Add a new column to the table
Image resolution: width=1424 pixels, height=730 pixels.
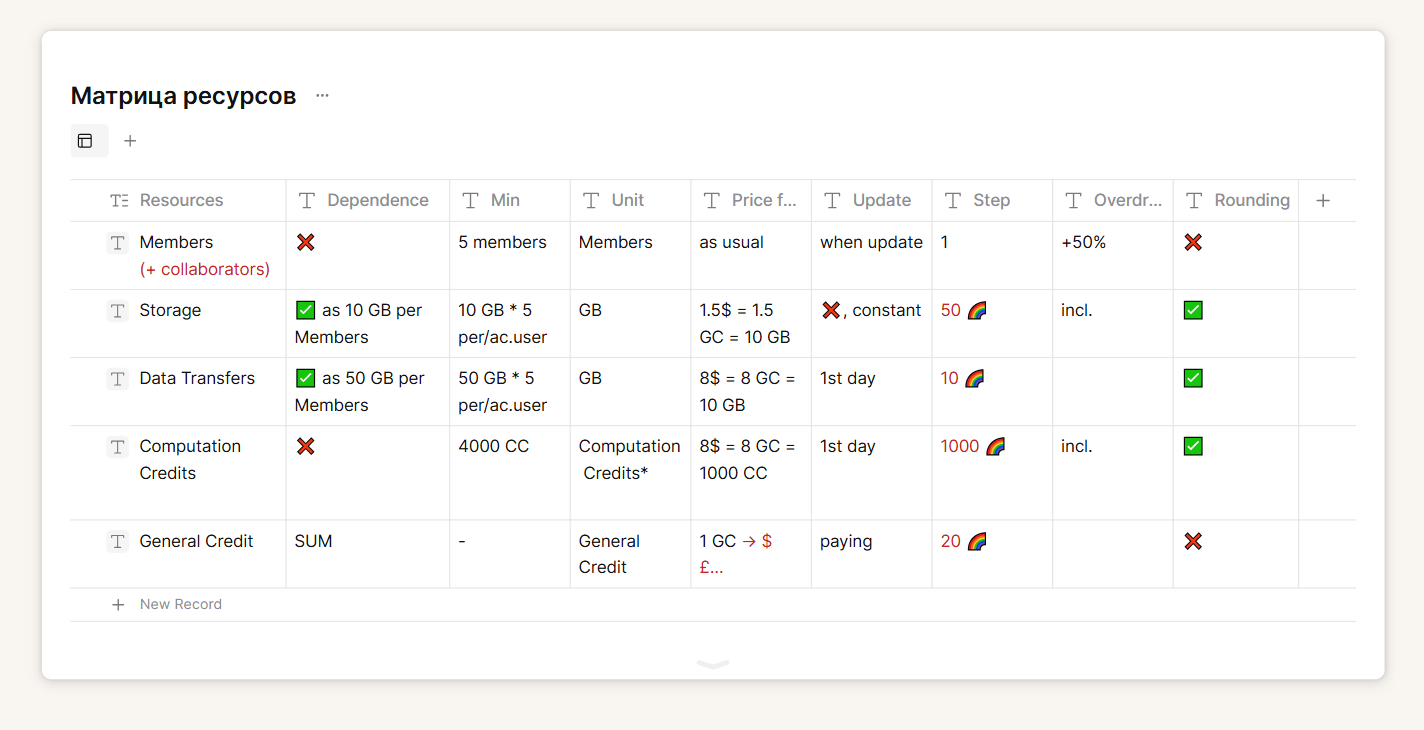pos(1322,201)
